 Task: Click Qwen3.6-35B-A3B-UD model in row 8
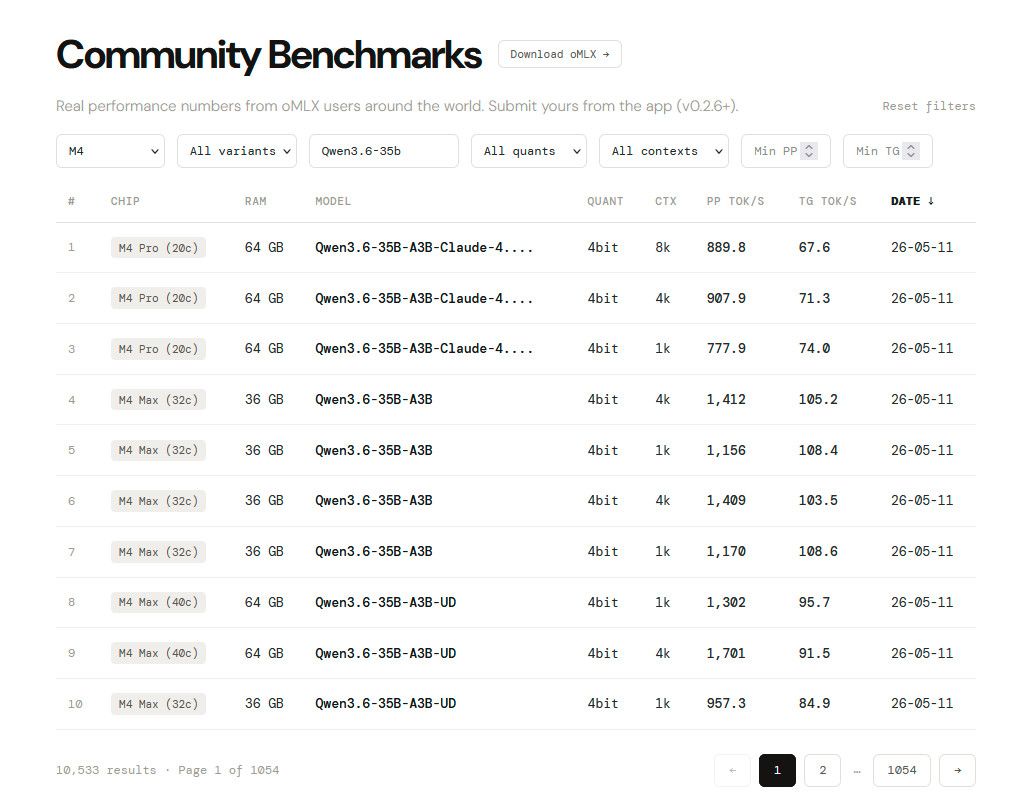385,602
